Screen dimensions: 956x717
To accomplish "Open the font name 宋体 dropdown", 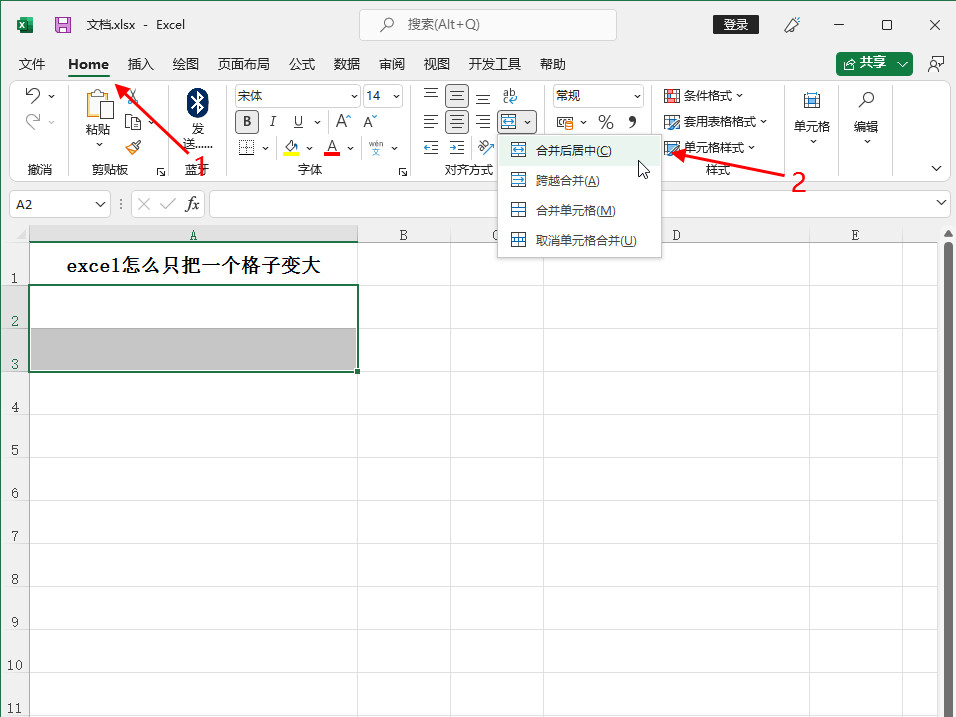I will pos(354,96).
